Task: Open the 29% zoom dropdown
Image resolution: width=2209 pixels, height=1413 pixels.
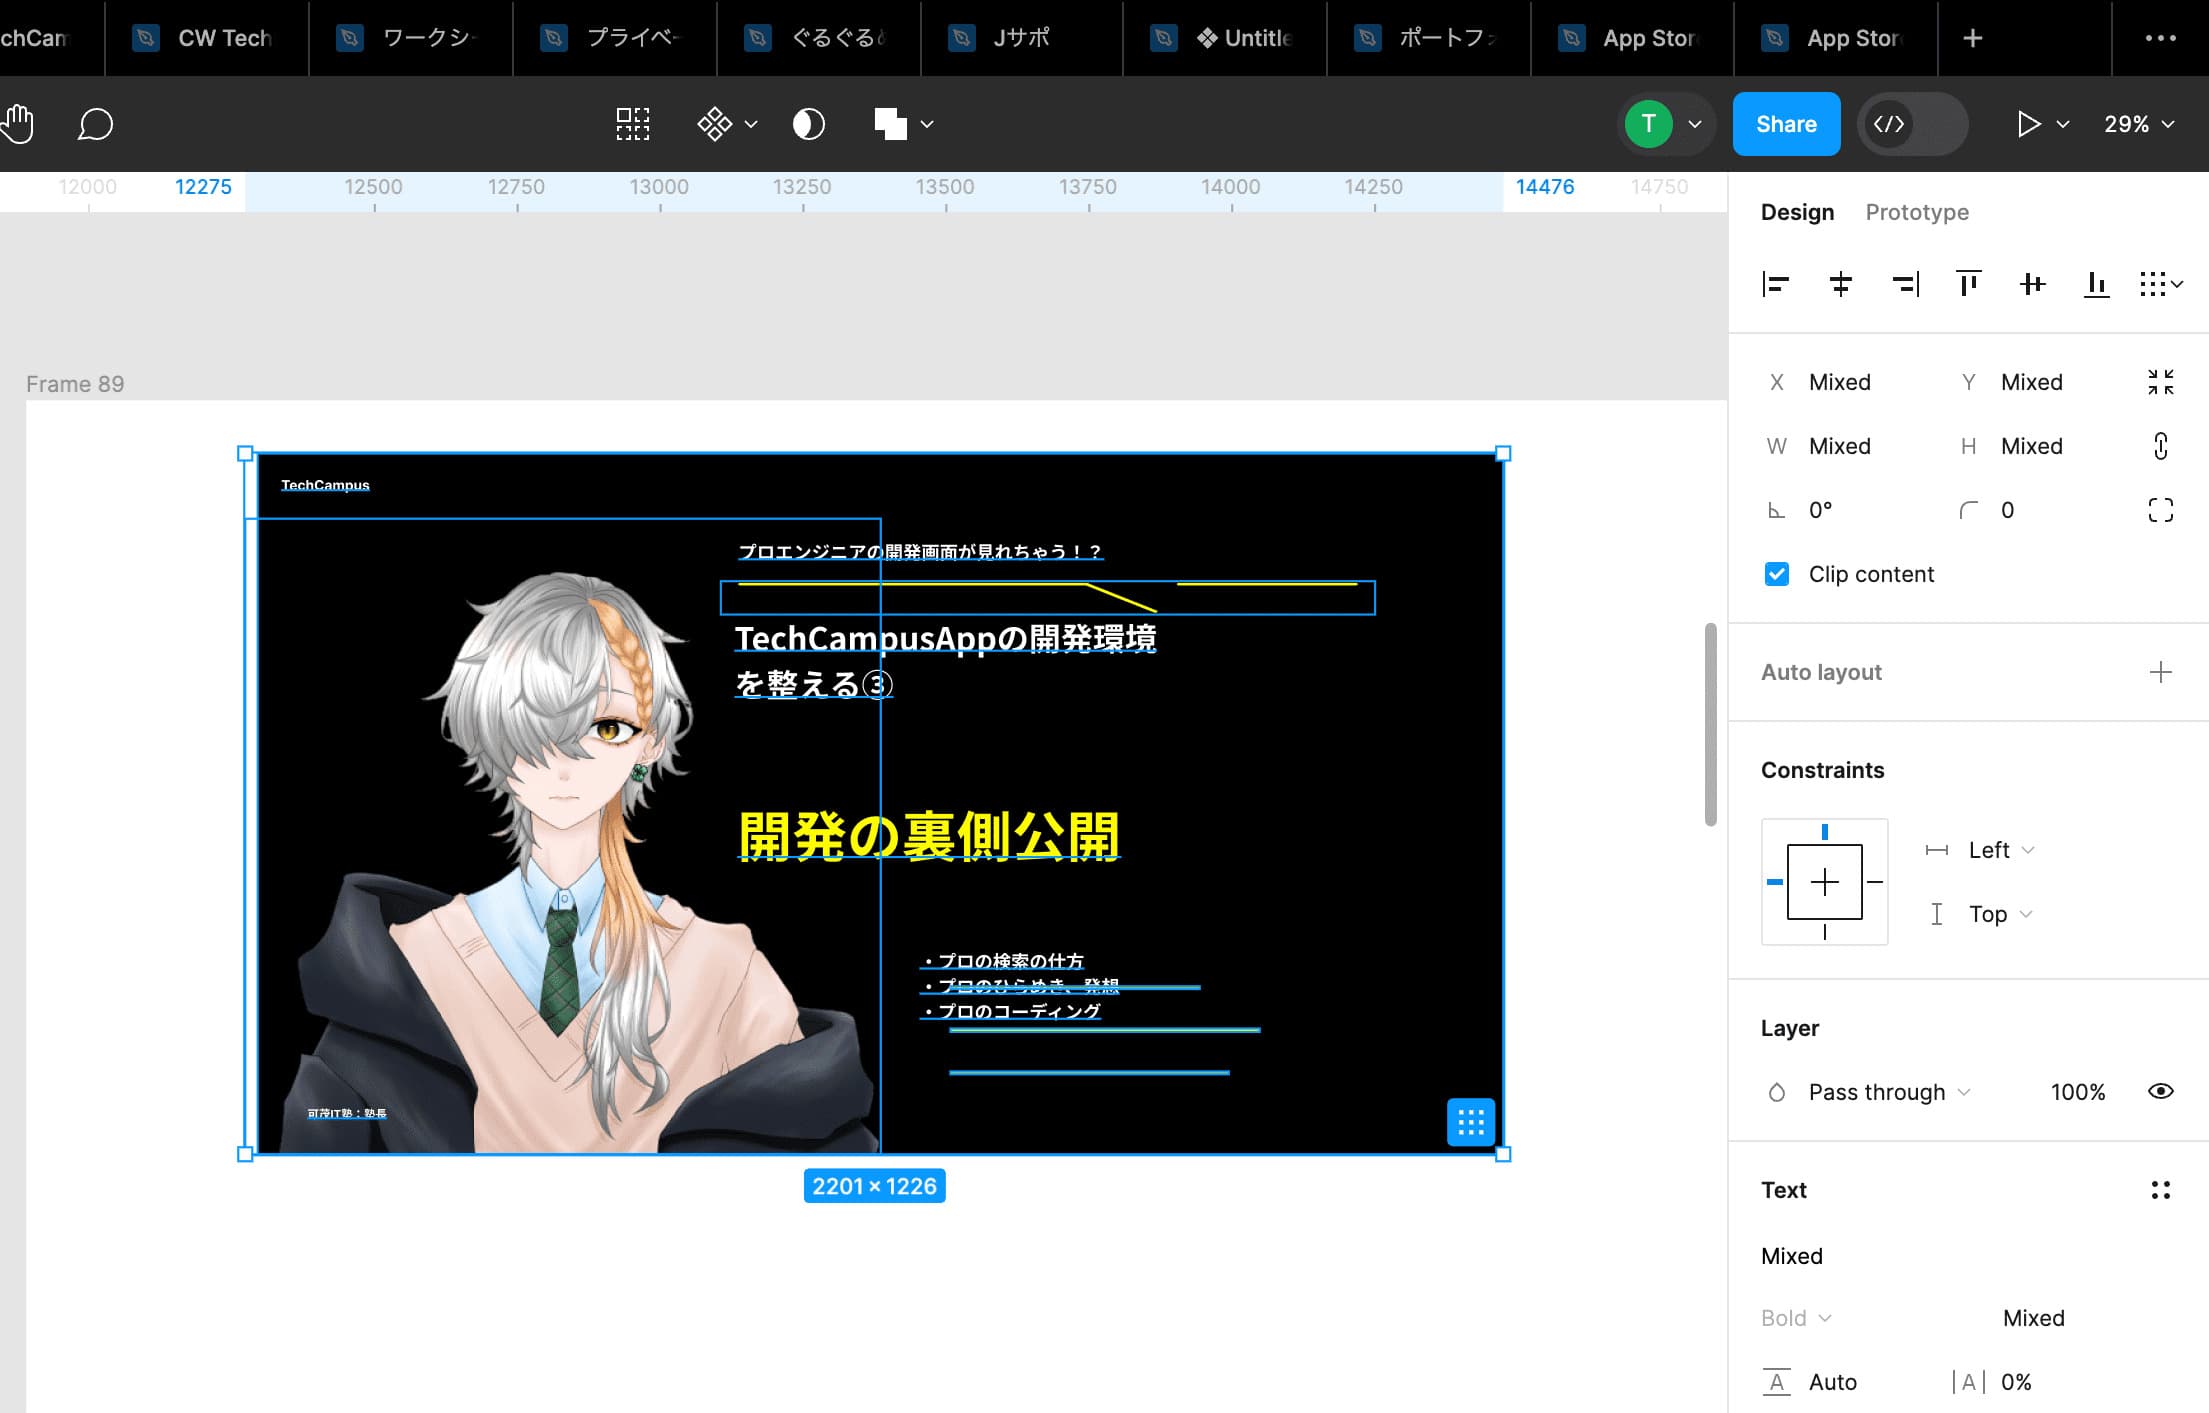Action: pos(2139,124)
